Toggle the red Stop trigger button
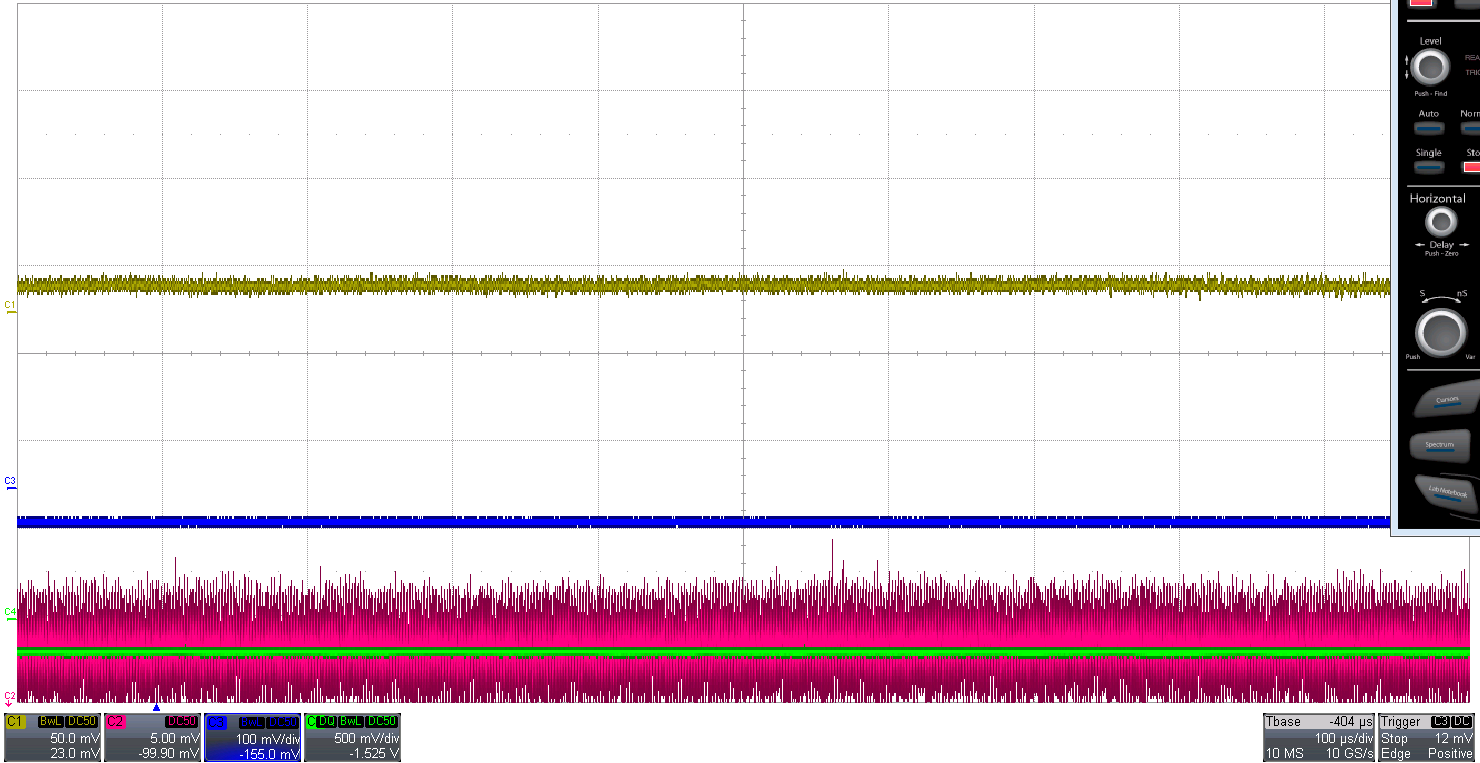The width and height of the screenshot is (1480, 763). coord(1471,167)
